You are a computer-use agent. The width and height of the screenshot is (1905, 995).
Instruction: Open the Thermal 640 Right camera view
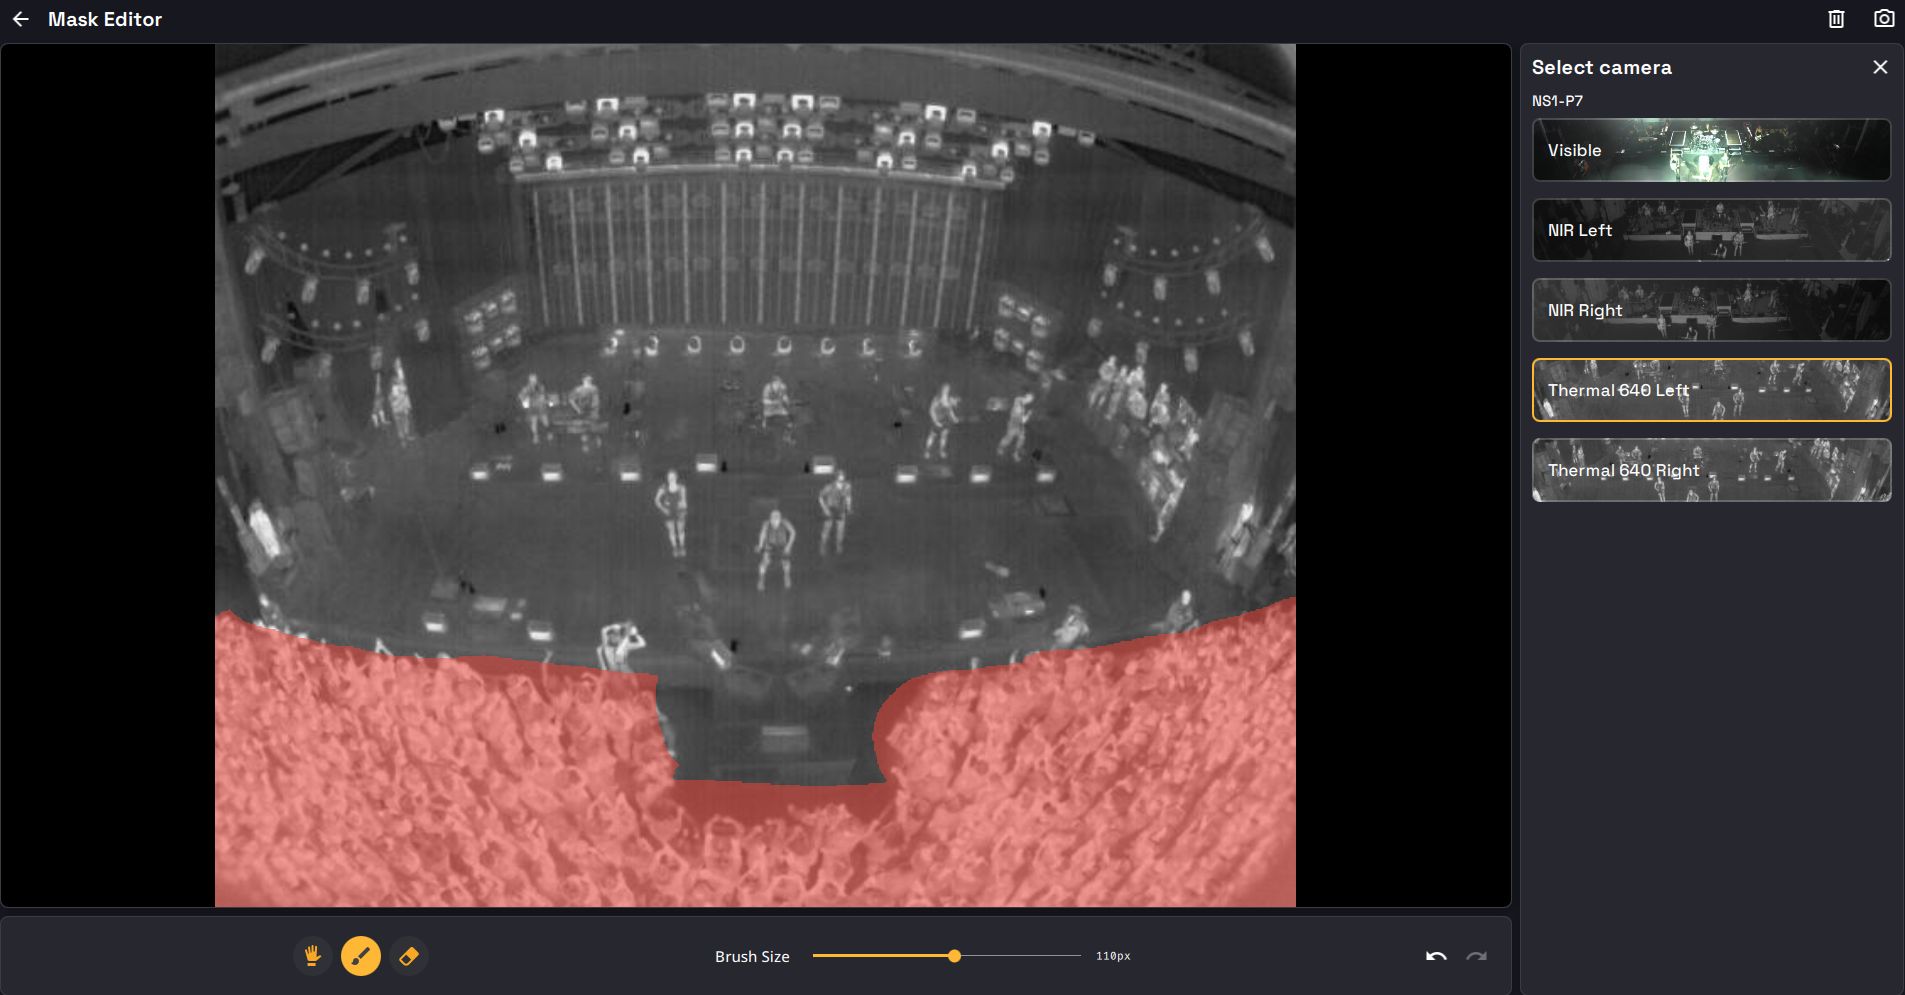click(x=1711, y=470)
